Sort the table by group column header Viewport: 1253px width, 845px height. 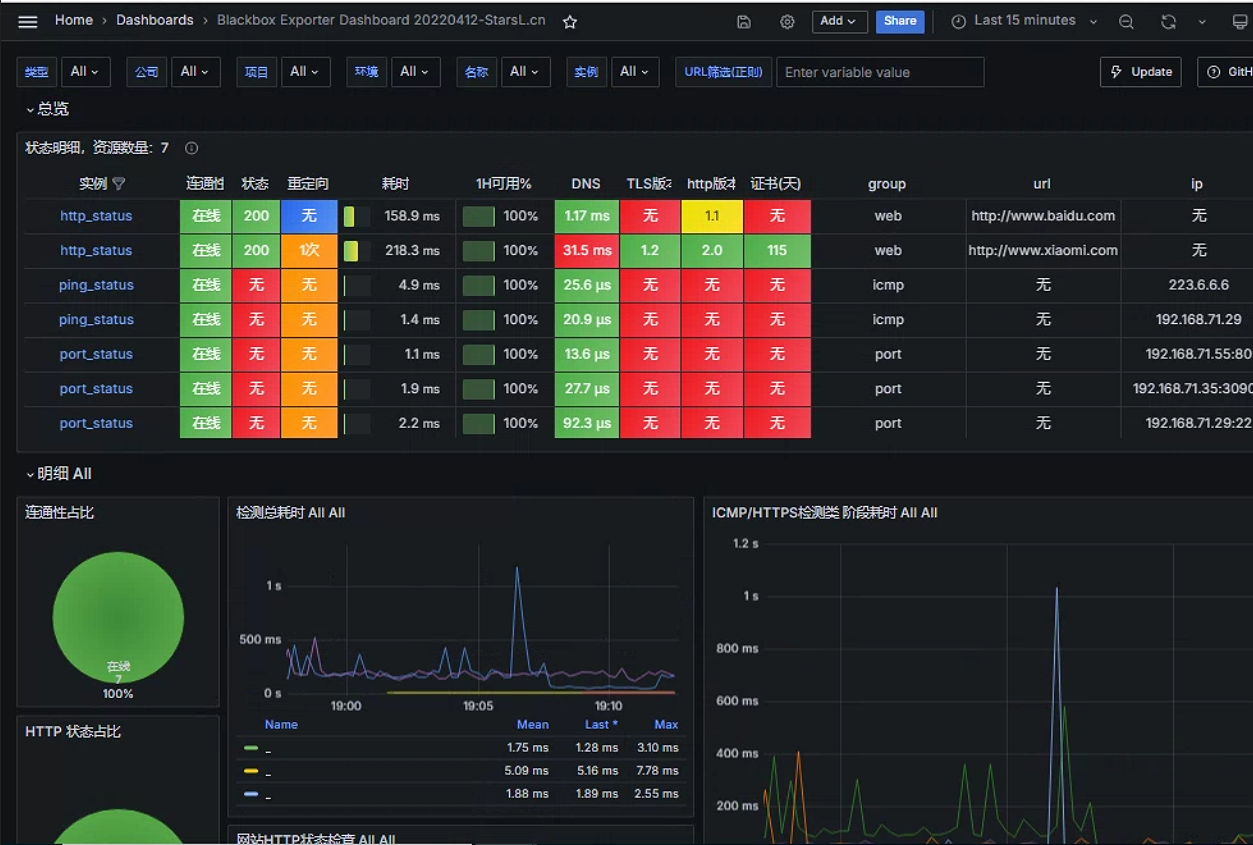[887, 184]
